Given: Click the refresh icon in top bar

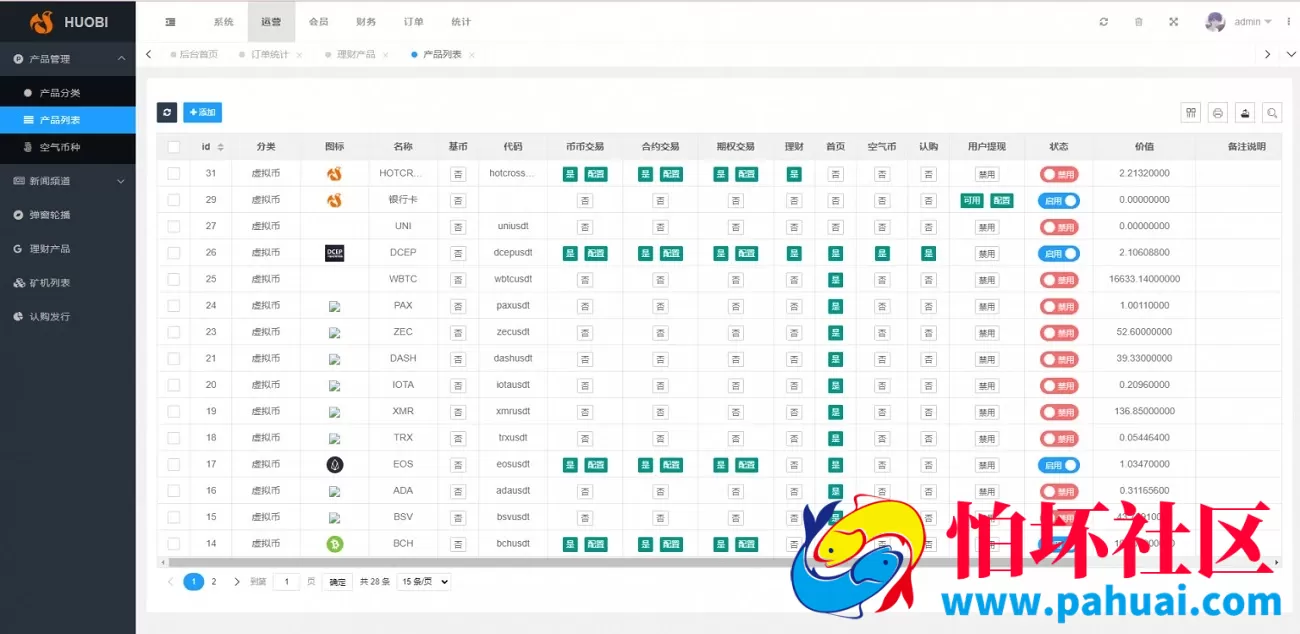Looking at the screenshot, I should [x=1103, y=22].
